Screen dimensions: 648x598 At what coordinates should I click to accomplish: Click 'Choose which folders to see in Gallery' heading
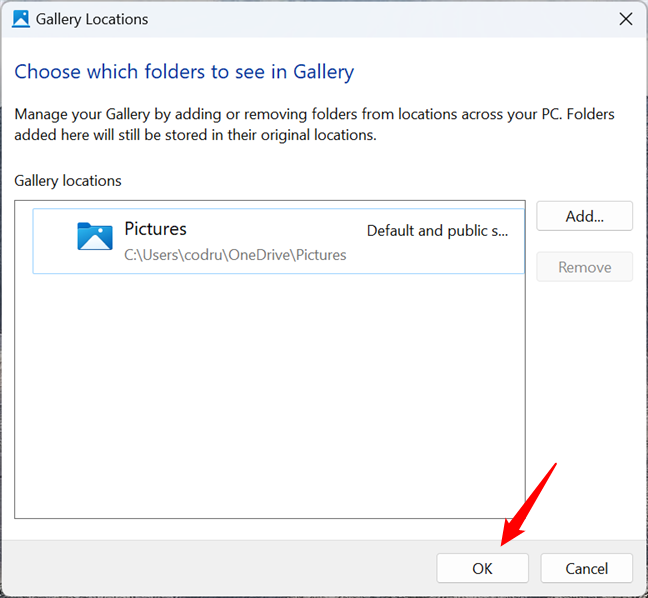(184, 72)
